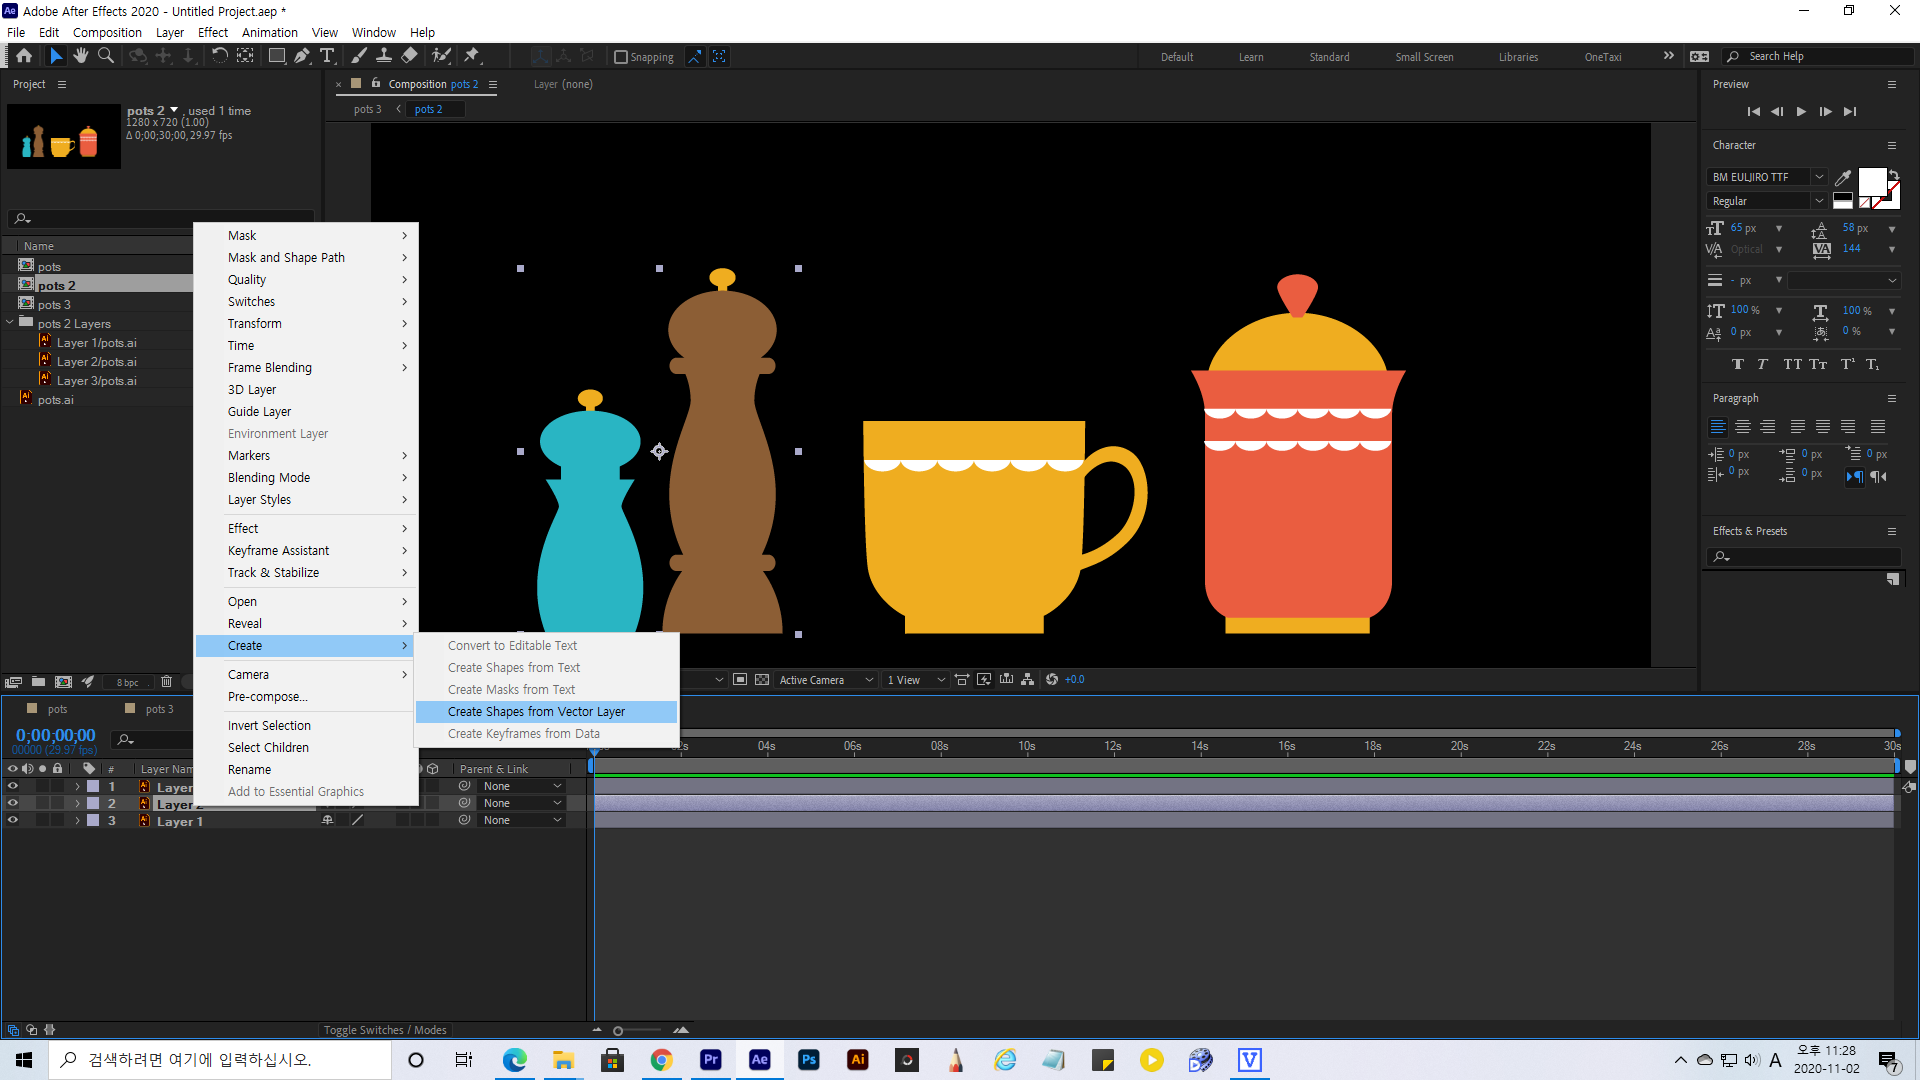This screenshot has width=1920, height=1080.
Task: Open the Animation menu
Action: (269, 32)
